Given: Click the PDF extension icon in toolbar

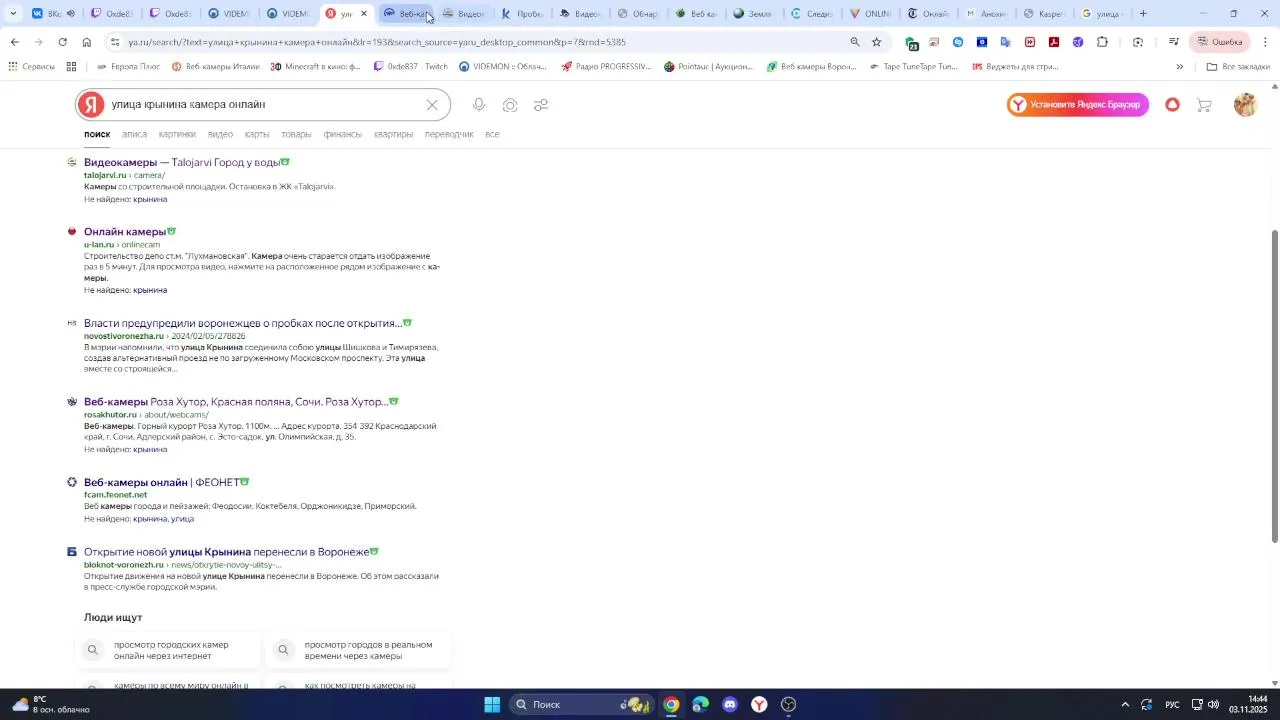Looking at the screenshot, I should click(1054, 42).
